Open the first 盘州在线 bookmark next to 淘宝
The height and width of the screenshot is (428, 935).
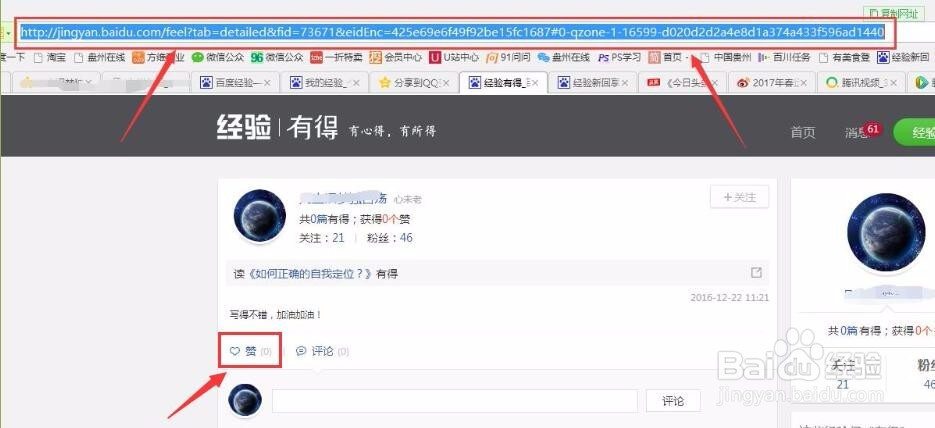tap(100, 58)
